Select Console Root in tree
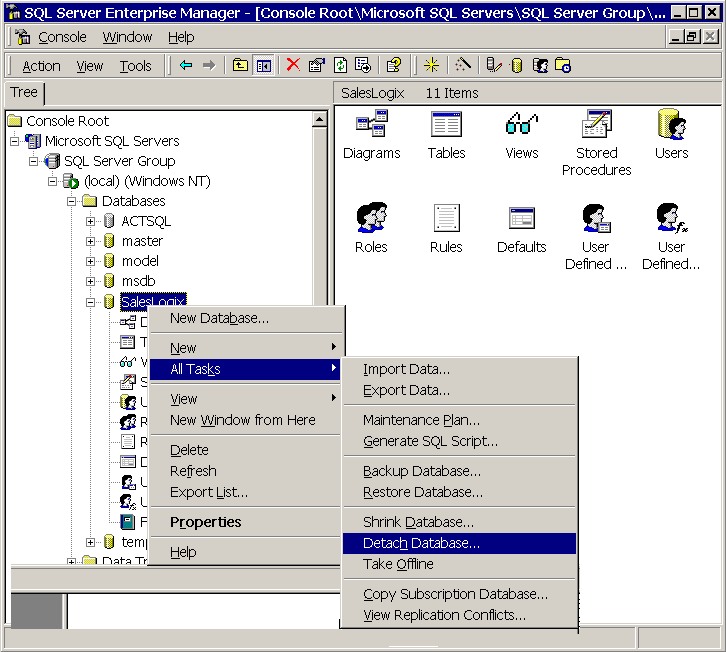The width and height of the screenshot is (726, 652). click(68, 121)
